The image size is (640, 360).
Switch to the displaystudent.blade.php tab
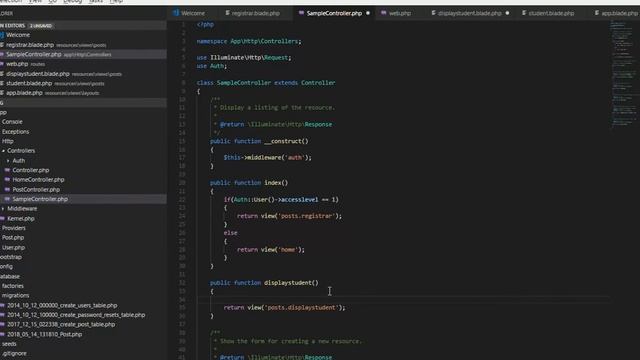(x=469, y=13)
